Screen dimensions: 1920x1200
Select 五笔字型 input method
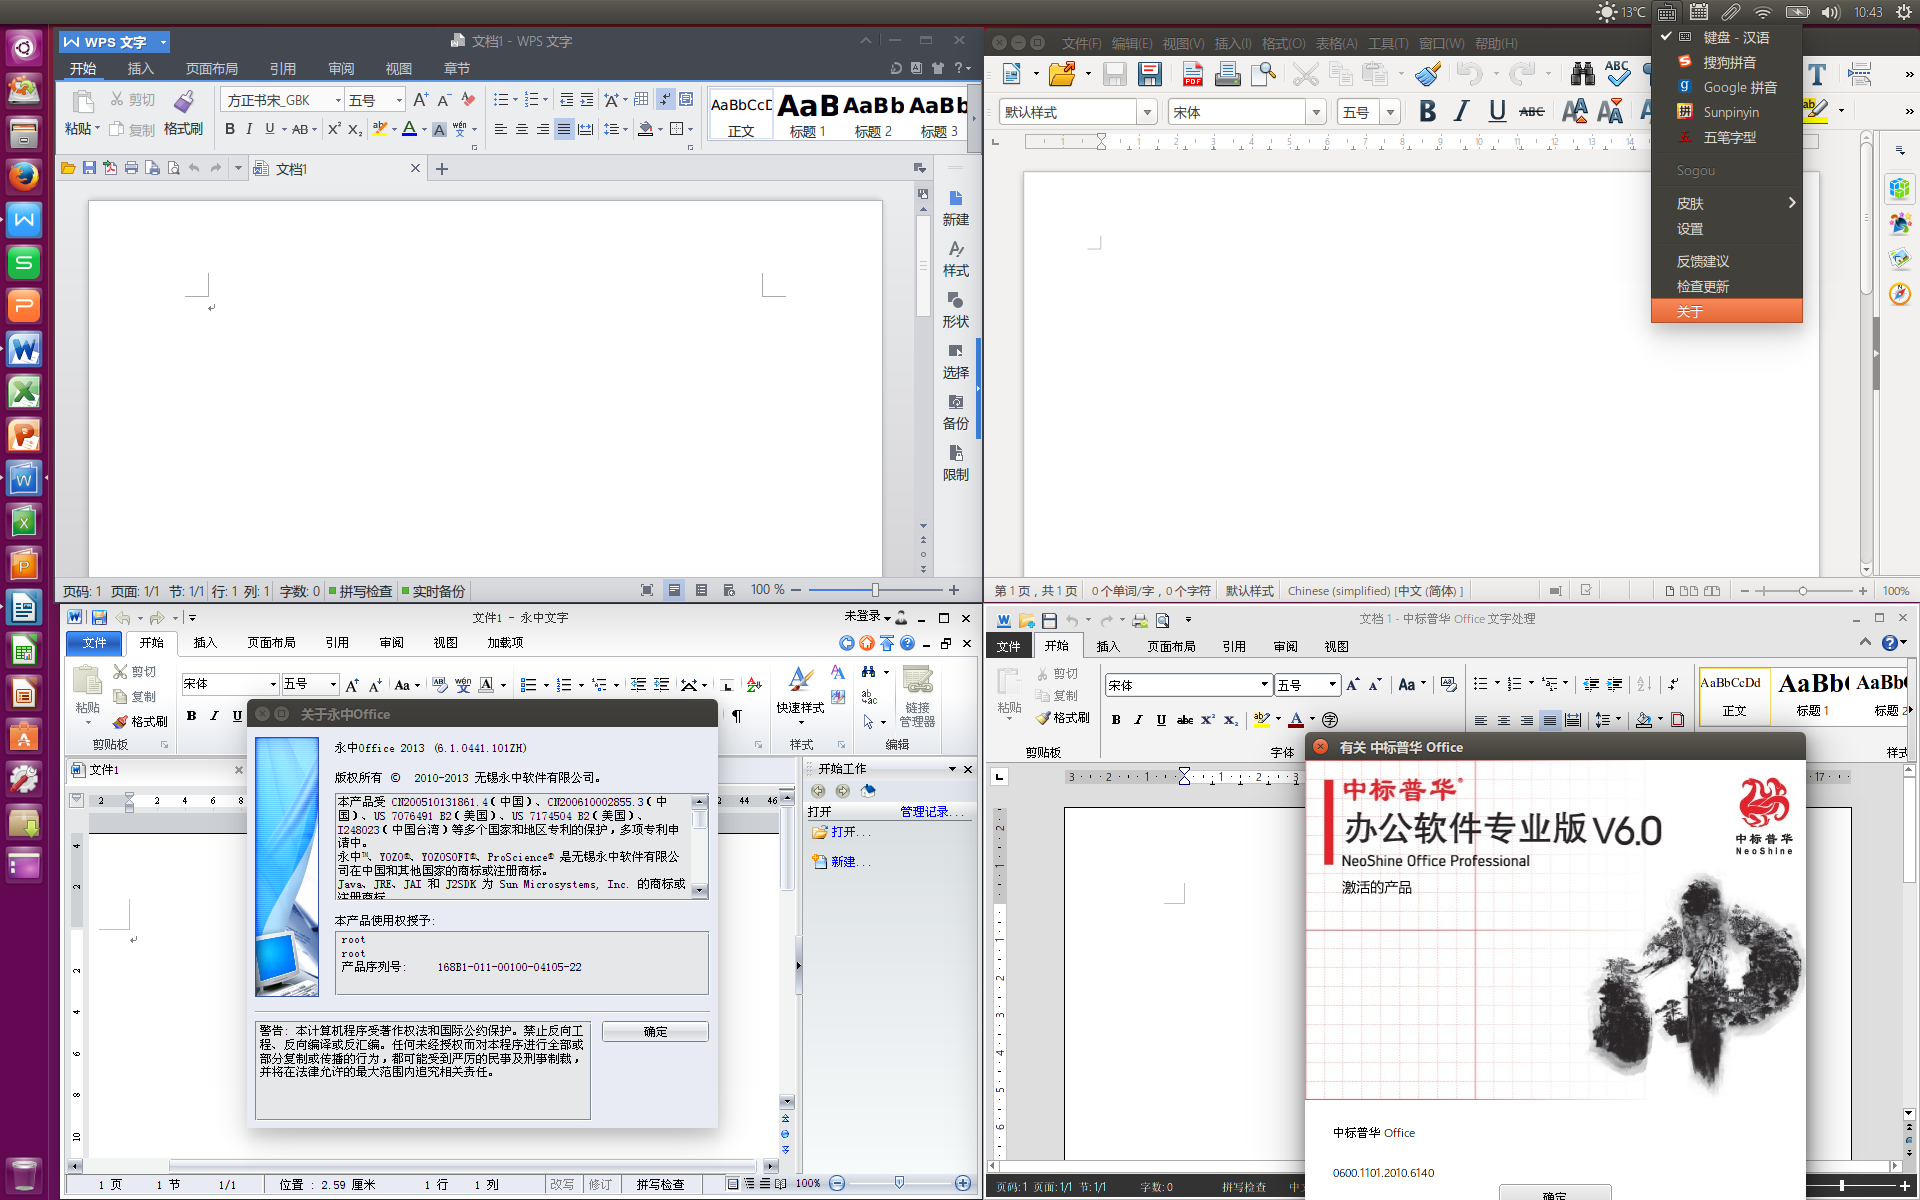pyautogui.click(x=1729, y=137)
